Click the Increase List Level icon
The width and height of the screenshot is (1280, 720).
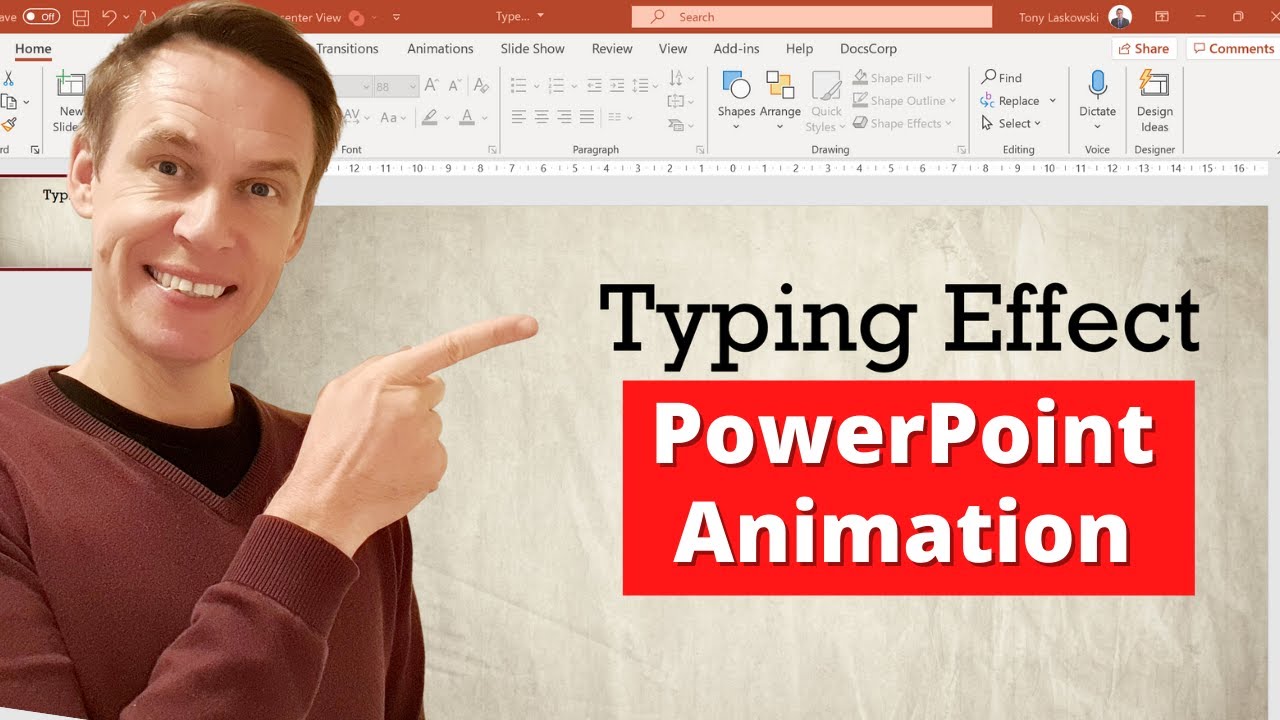pos(618,86)
